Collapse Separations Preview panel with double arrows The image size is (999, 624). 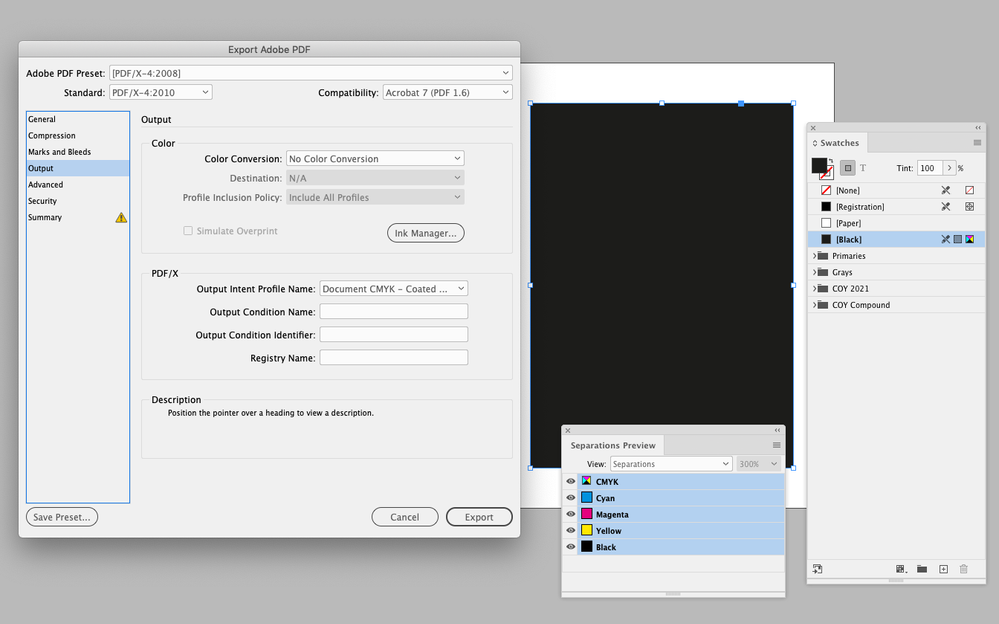[777, 430]
